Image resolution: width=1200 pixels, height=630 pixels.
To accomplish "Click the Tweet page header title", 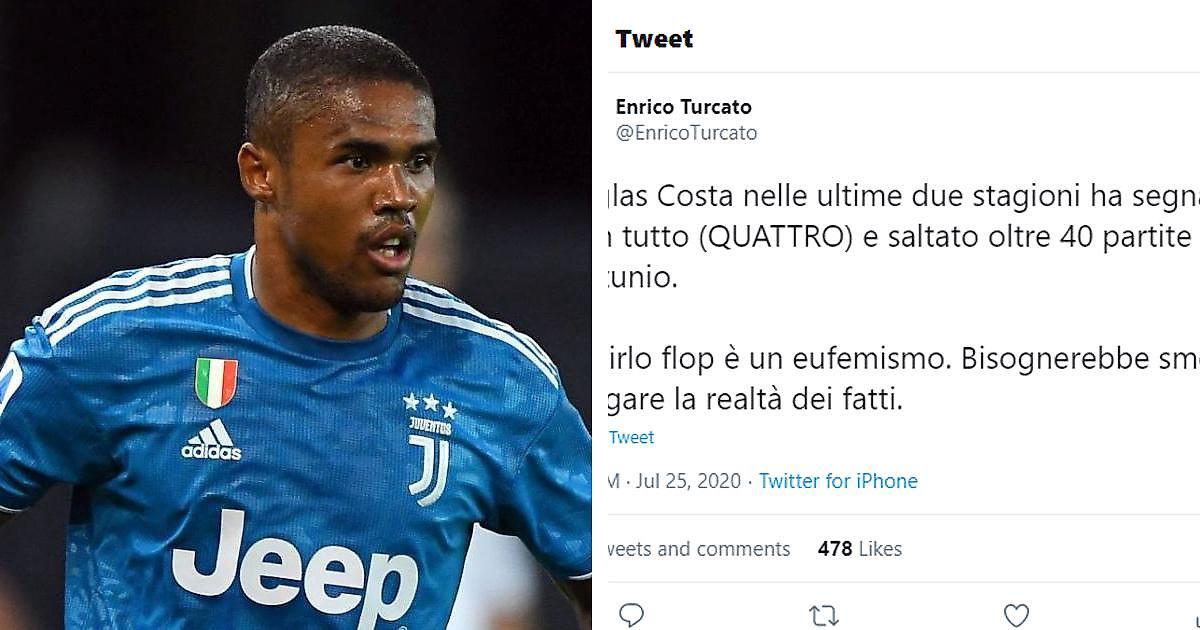I will pyautogui.click(x=654, y=39).
